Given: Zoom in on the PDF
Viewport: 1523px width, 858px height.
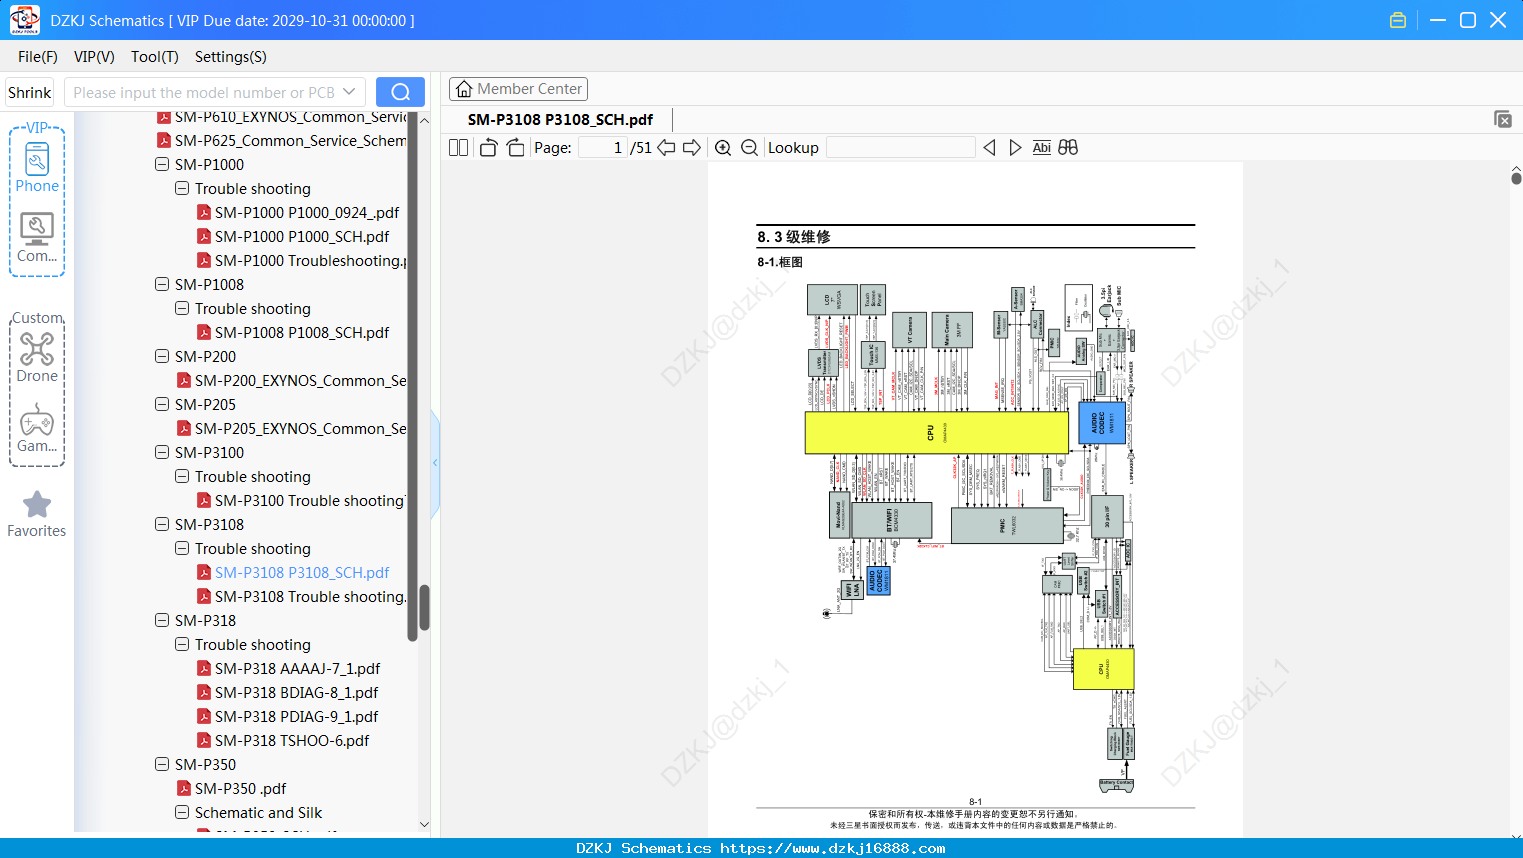Looking at the screenshot, I should [x=723, y=148].
